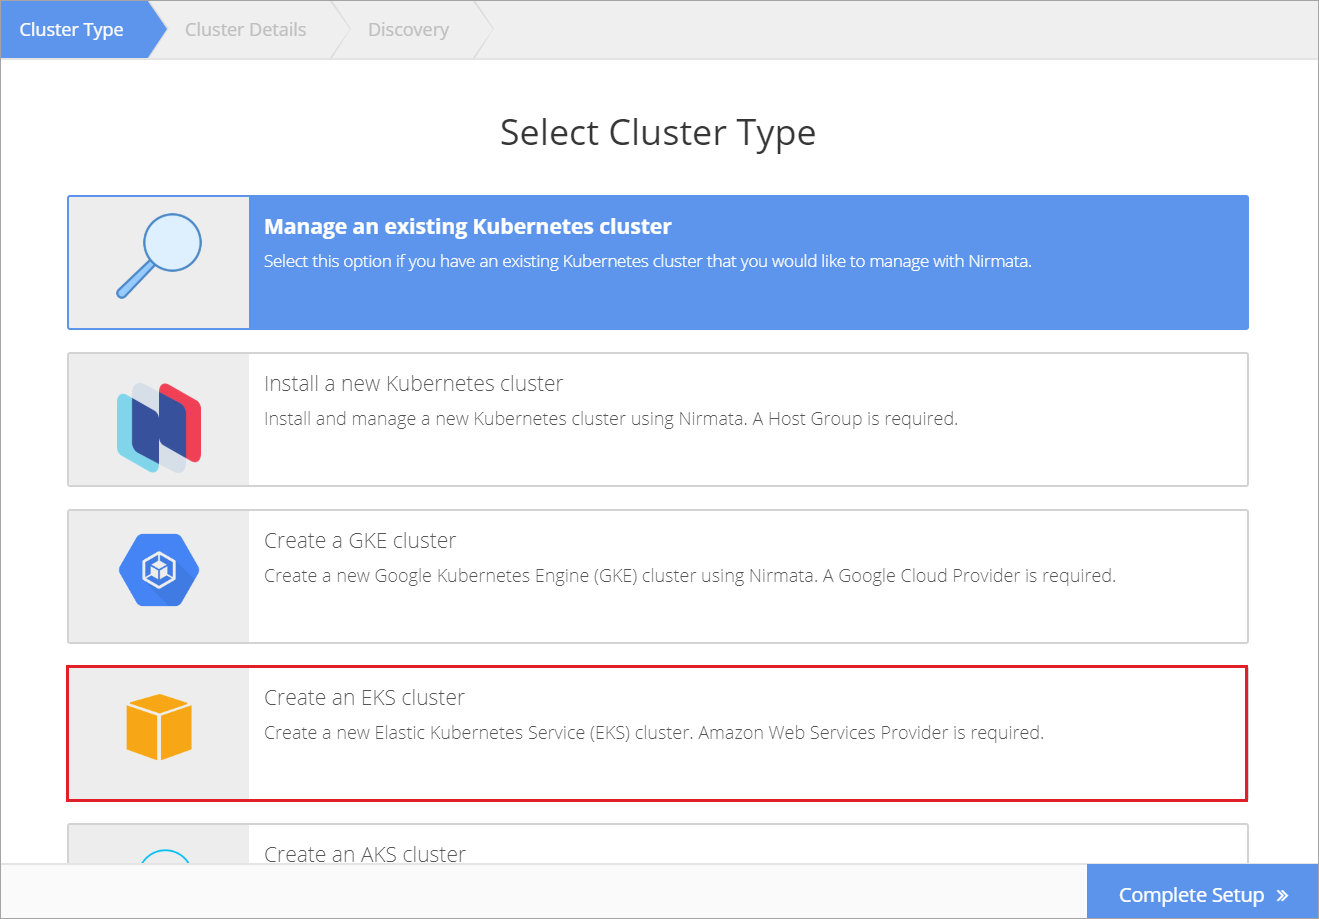
Task: Go to the Discovery step
Action: point(409,30)
